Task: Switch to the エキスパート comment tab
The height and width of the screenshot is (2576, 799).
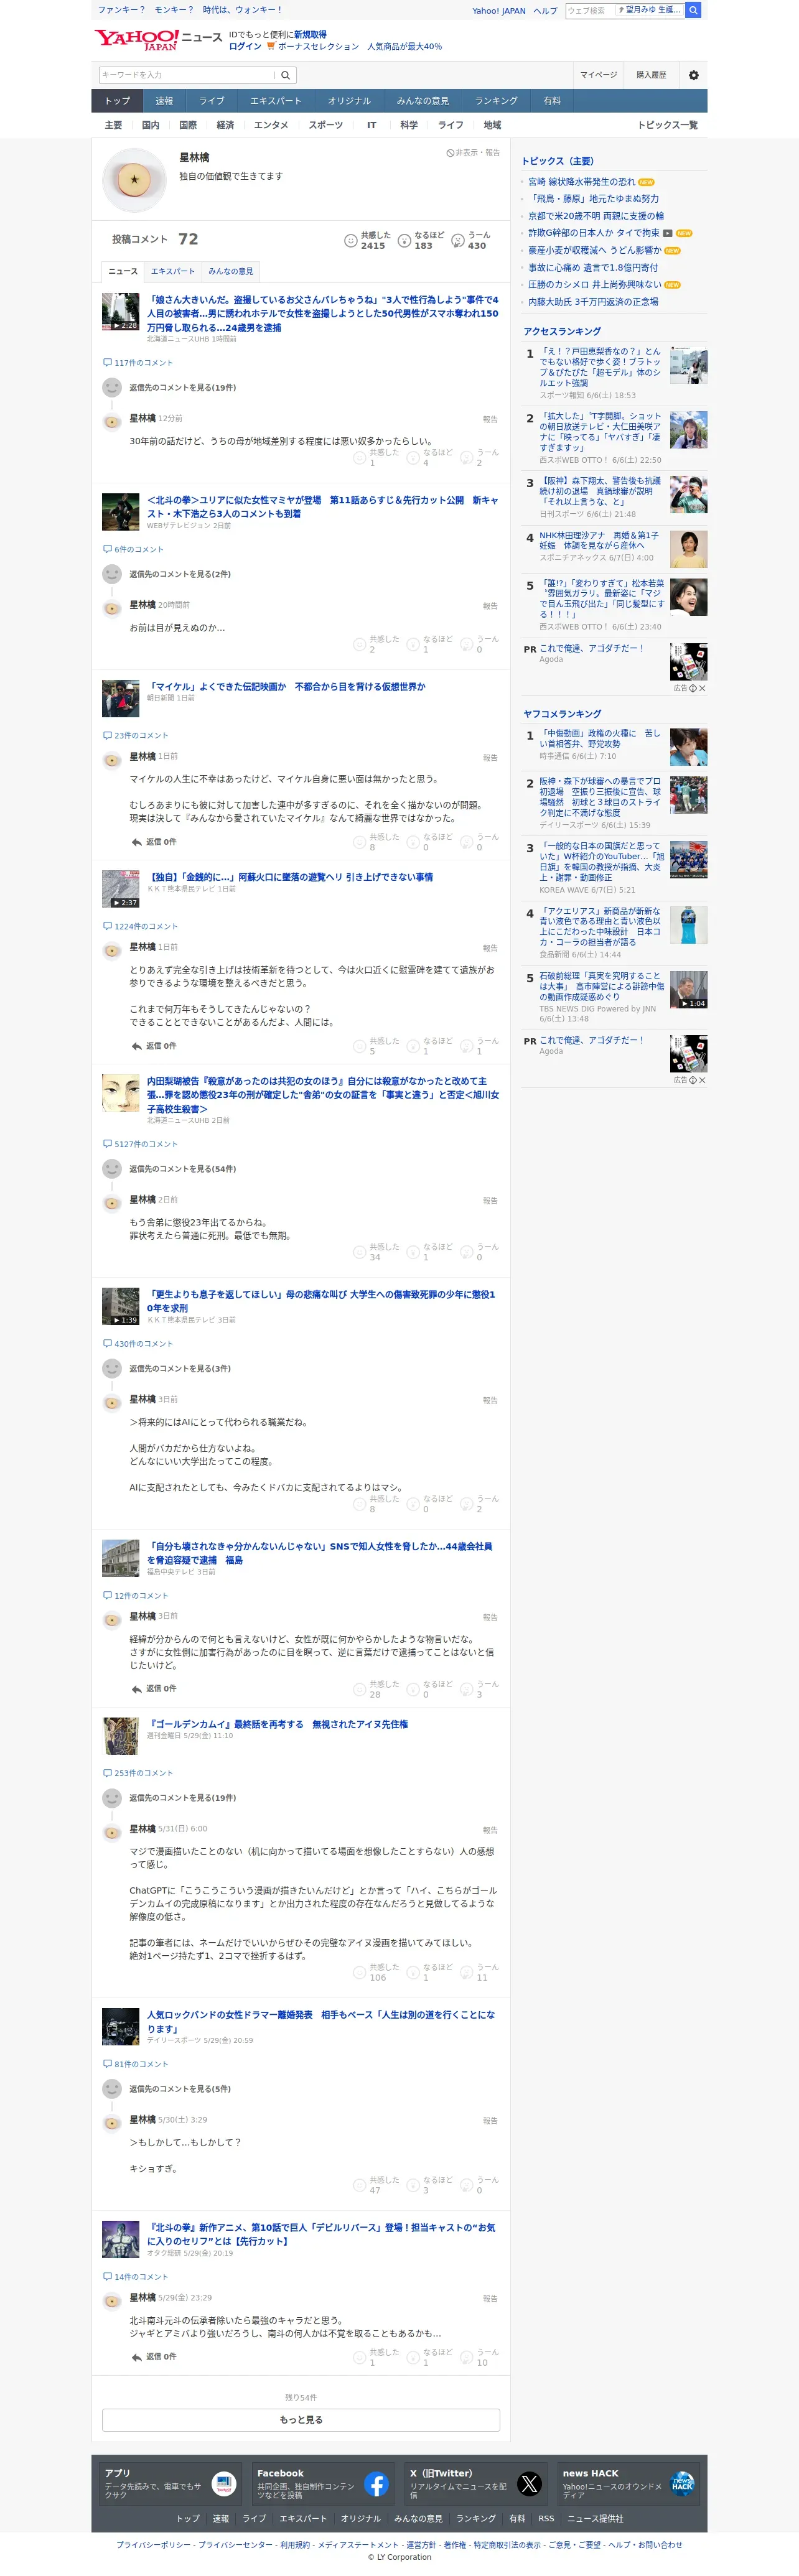Action: coord(173,272)
